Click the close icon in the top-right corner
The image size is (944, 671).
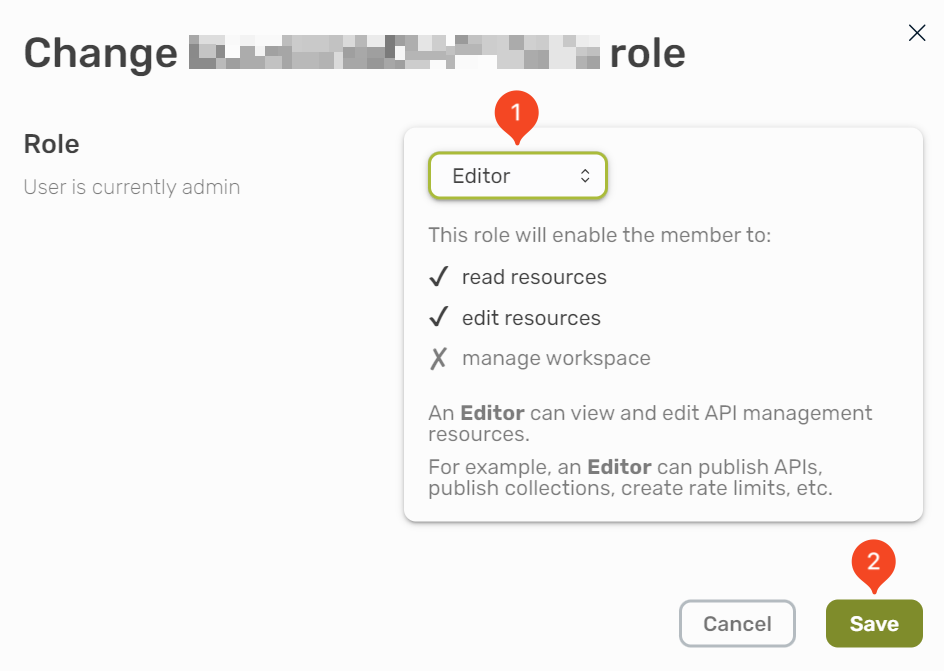917,32
